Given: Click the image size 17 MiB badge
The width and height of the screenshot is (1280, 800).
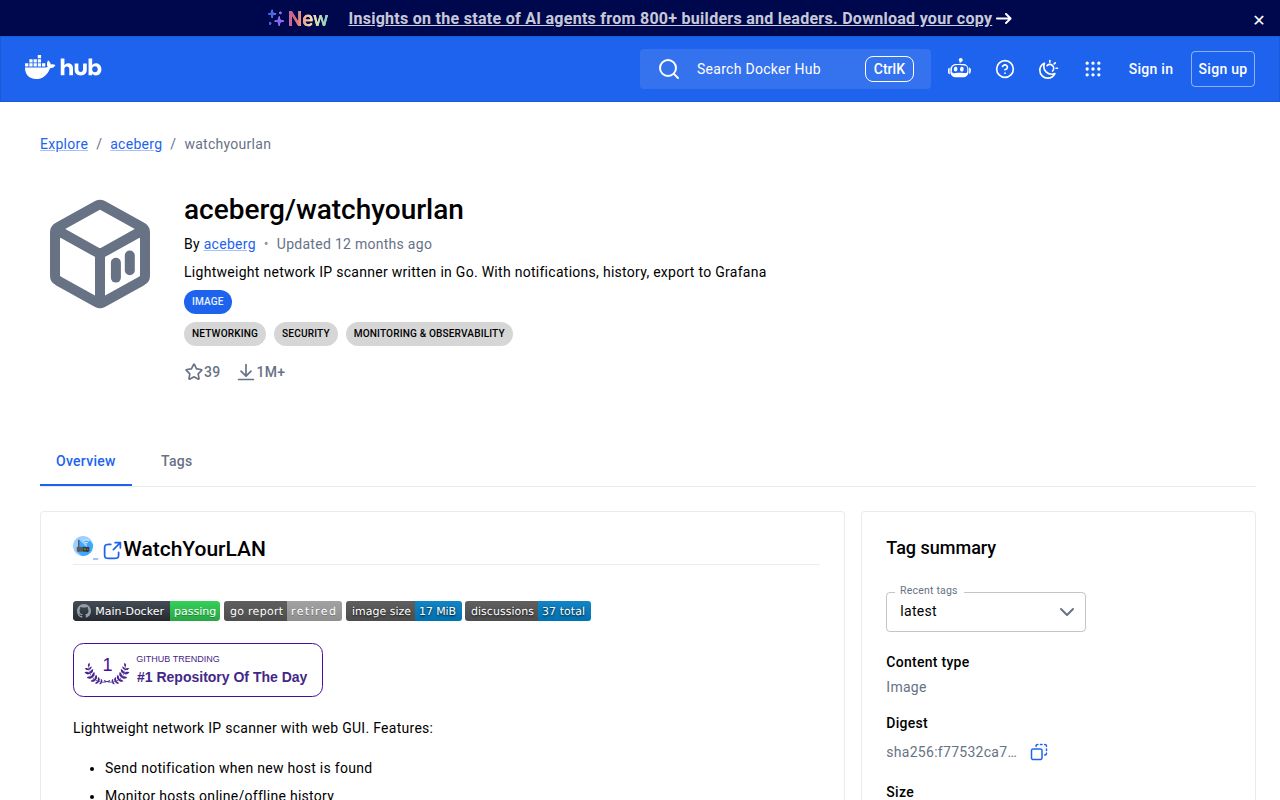Looking at the screenshot, I should [x=404, y=611].
